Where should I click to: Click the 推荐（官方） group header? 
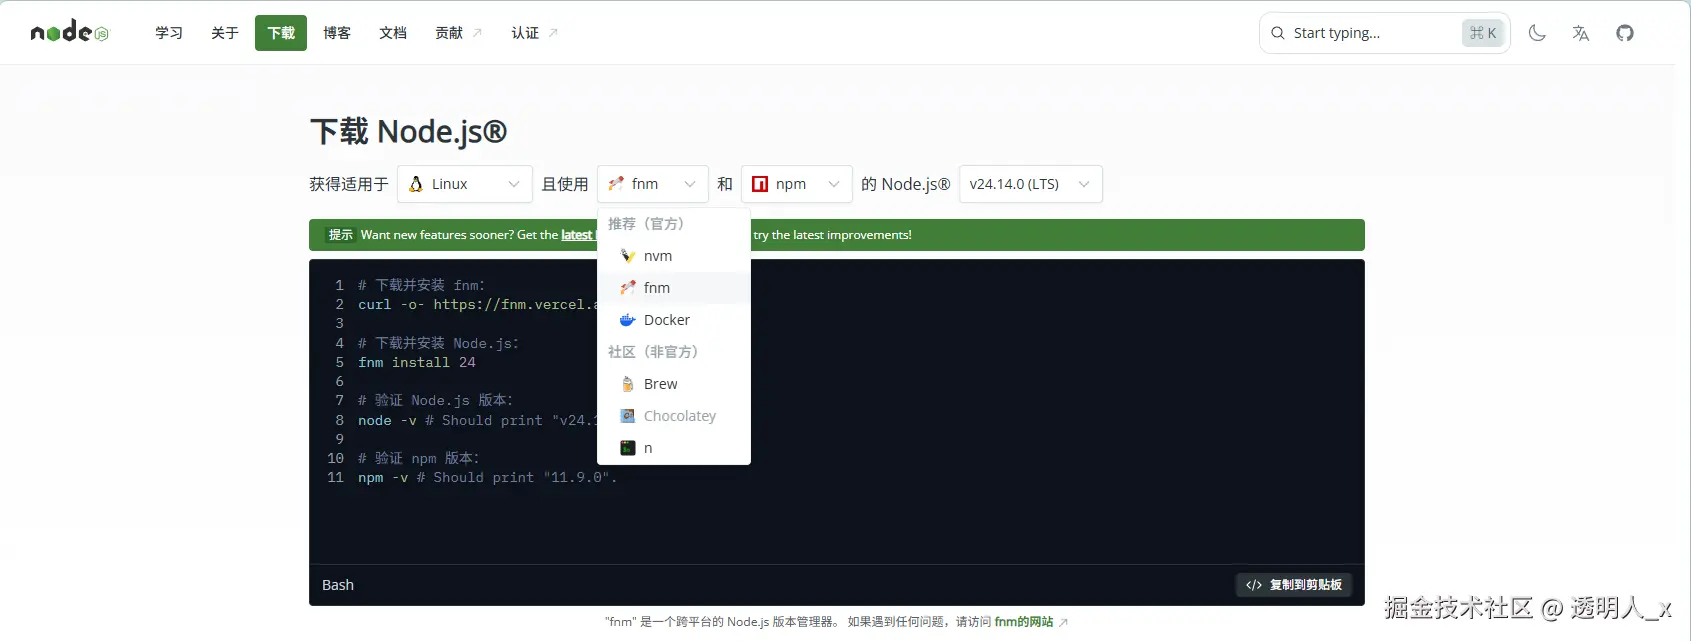click(x=646, y=224)
